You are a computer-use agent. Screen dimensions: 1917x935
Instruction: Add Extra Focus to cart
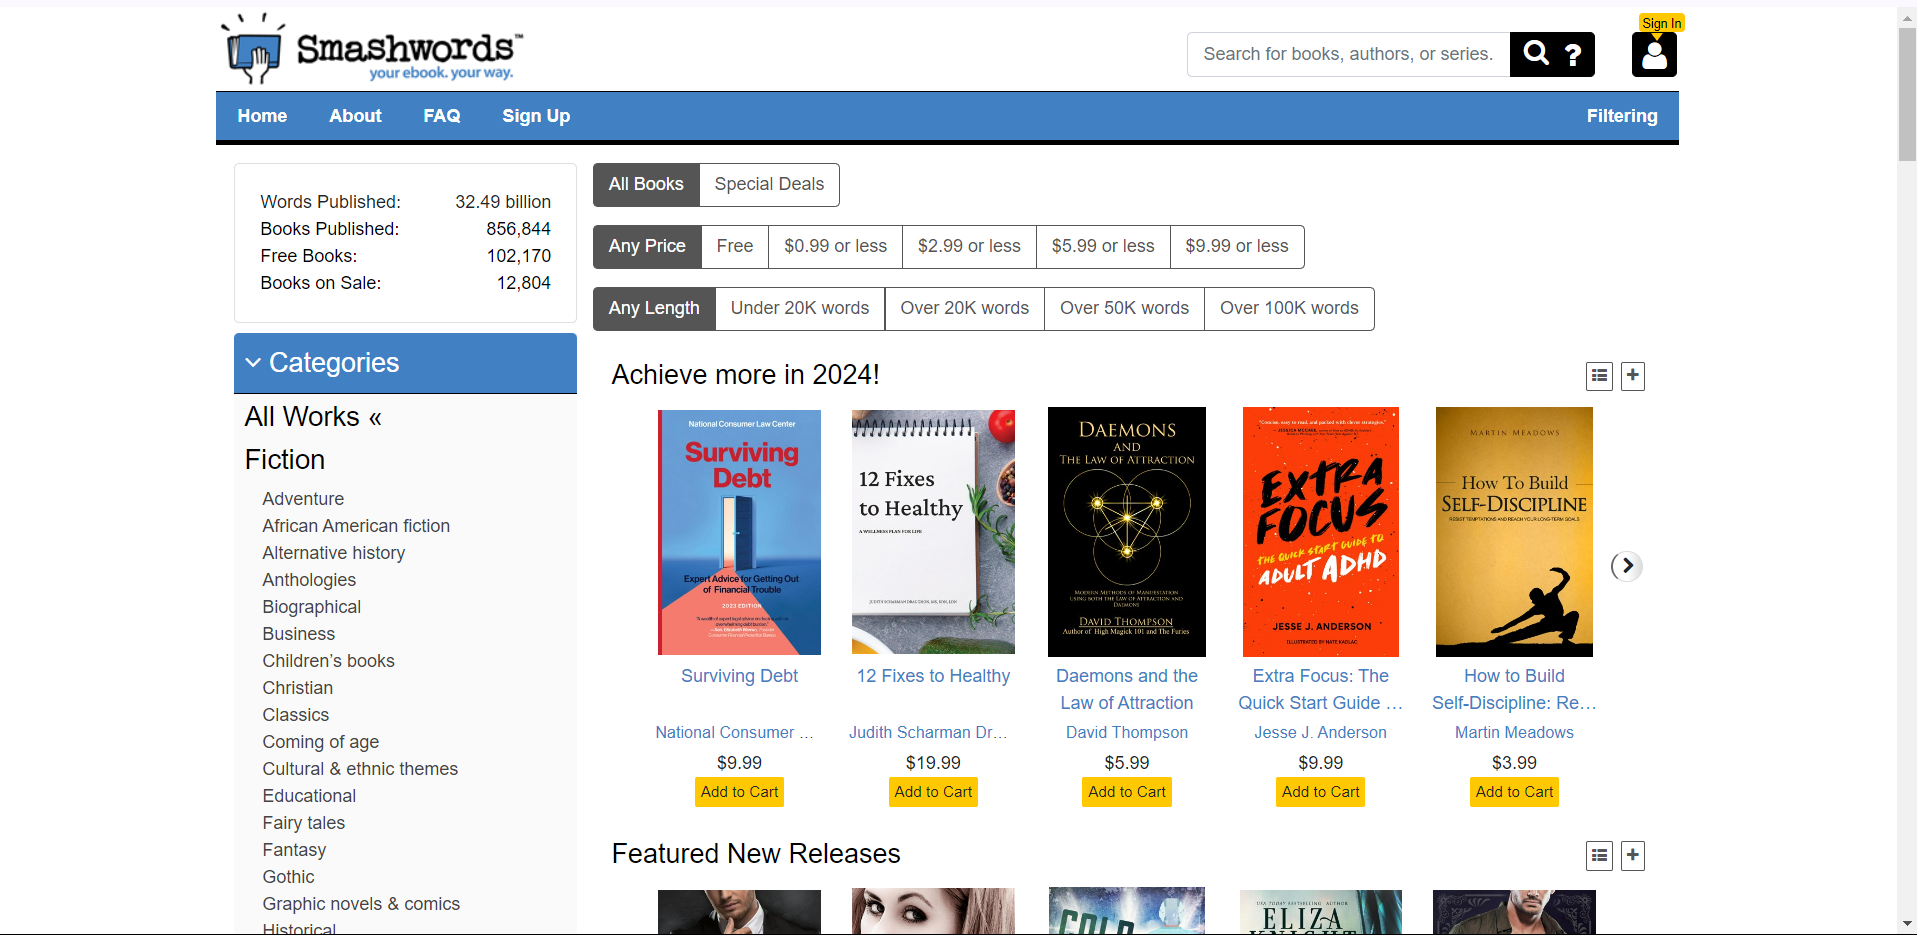(1321, 792)
